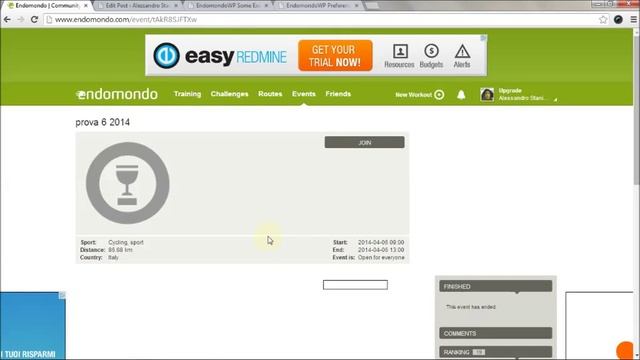Switch to EndomondoWP Preferences tab
Screen dimensions: 640x360
(x=317, y=6)
